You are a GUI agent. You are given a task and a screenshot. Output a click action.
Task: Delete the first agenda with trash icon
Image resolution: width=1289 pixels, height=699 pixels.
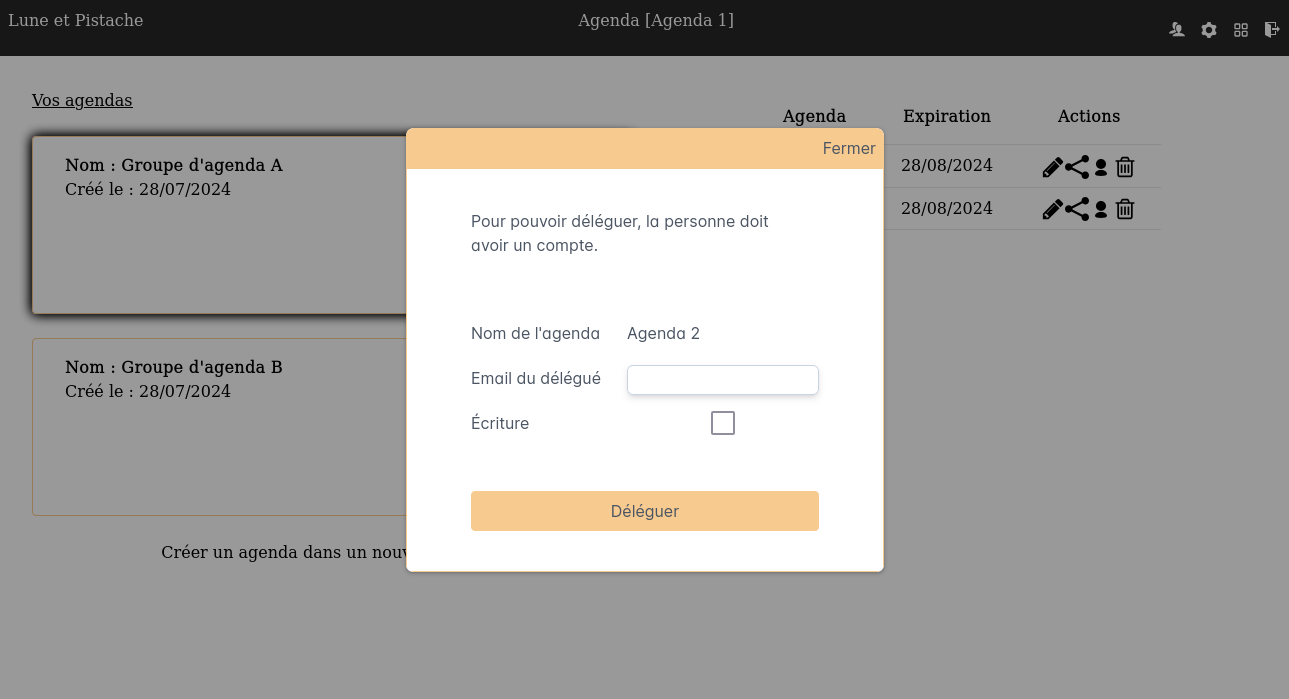1125,167
